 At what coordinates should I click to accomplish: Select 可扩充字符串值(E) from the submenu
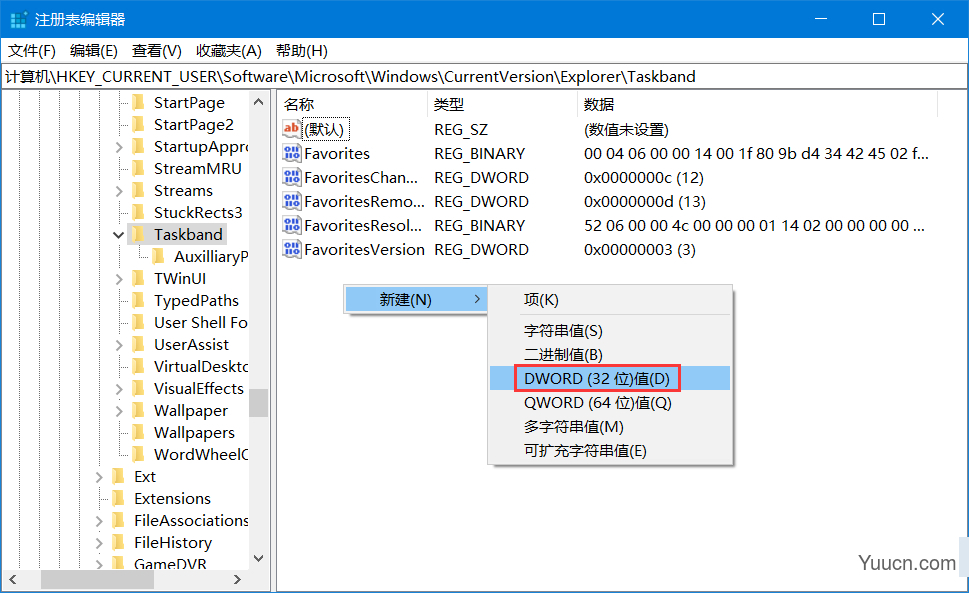(610, 451)
